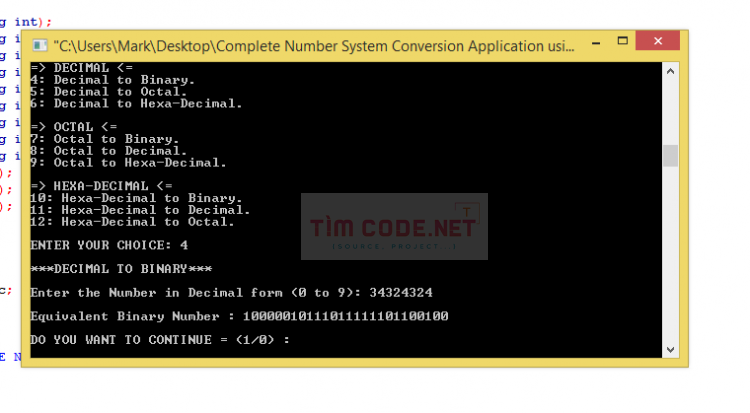Click the scrollbar down arrow
This screenshot has height=413, width=750.
[670, 350]
